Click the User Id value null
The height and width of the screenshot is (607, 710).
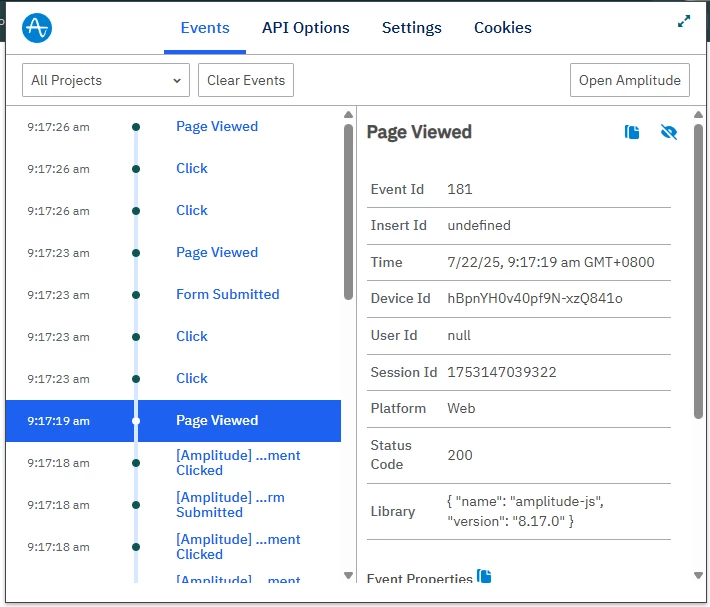click(459, 335)
